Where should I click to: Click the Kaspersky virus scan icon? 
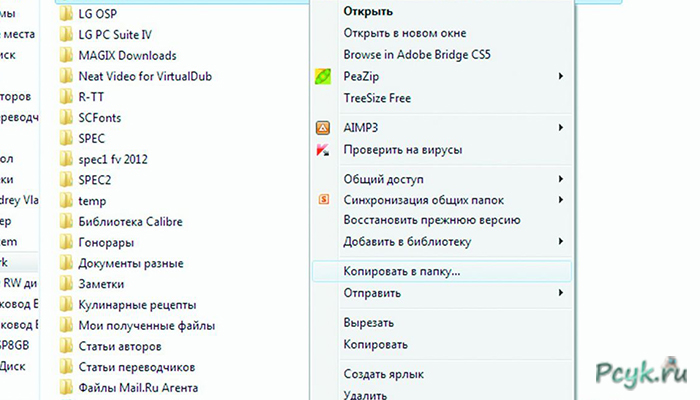tap(323, 150)
